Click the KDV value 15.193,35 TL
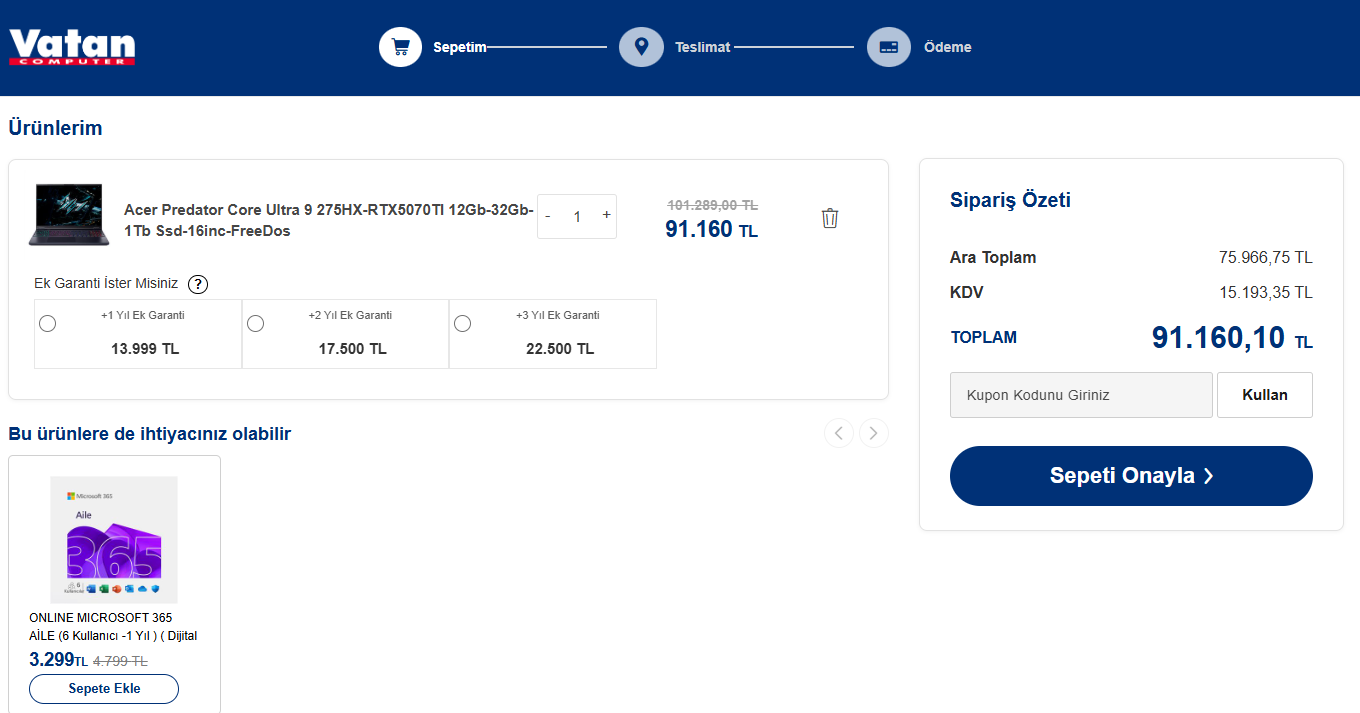 [1266, 292]
